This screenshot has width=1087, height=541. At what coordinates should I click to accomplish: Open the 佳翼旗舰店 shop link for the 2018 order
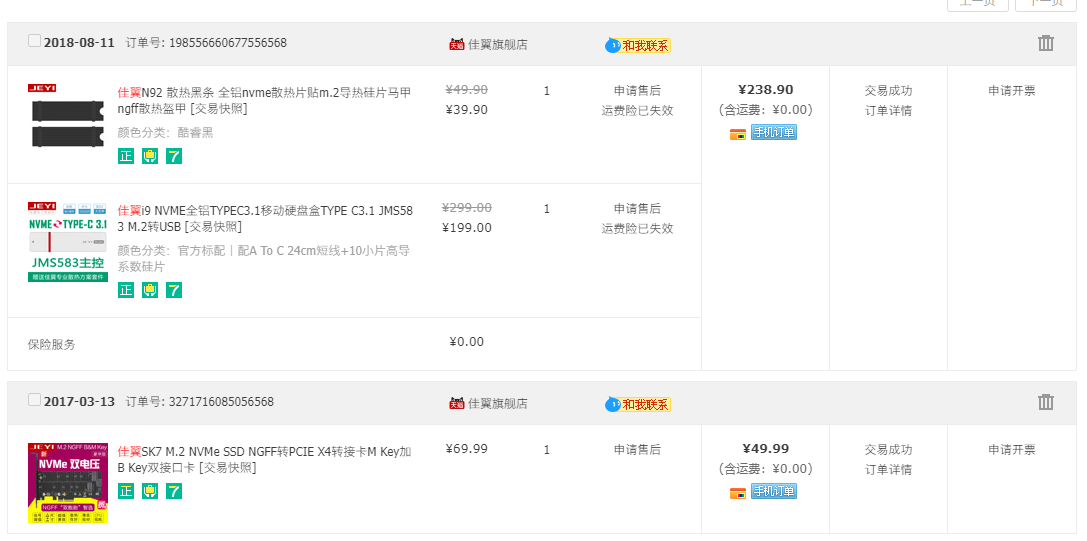(x=498, y=44)
